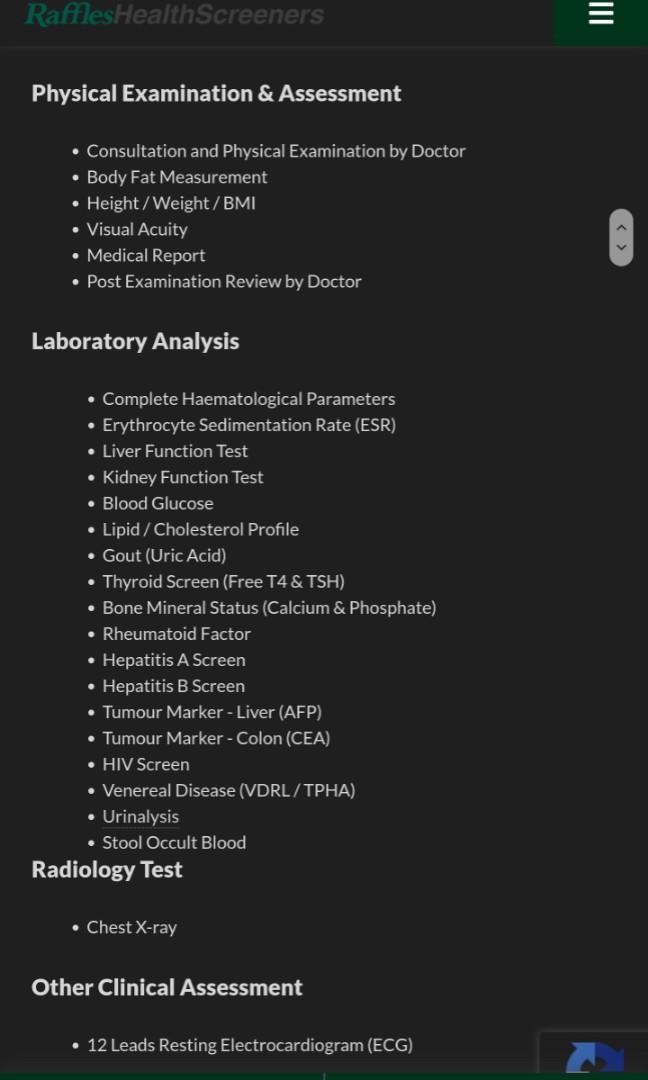Click the Liver Function Test entry
This screenshot has width=648, height=1080.
point(175,451)
